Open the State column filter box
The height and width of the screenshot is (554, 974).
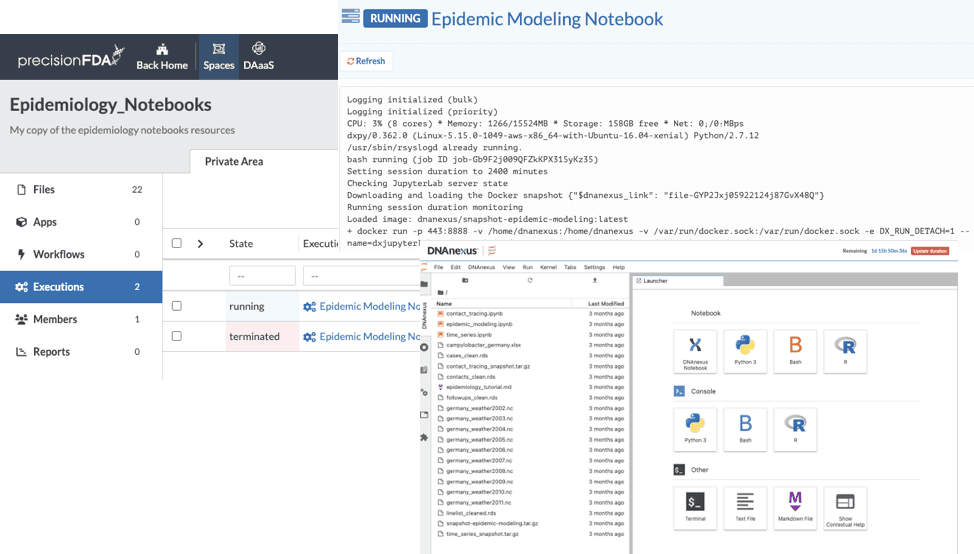coord(261,275)
